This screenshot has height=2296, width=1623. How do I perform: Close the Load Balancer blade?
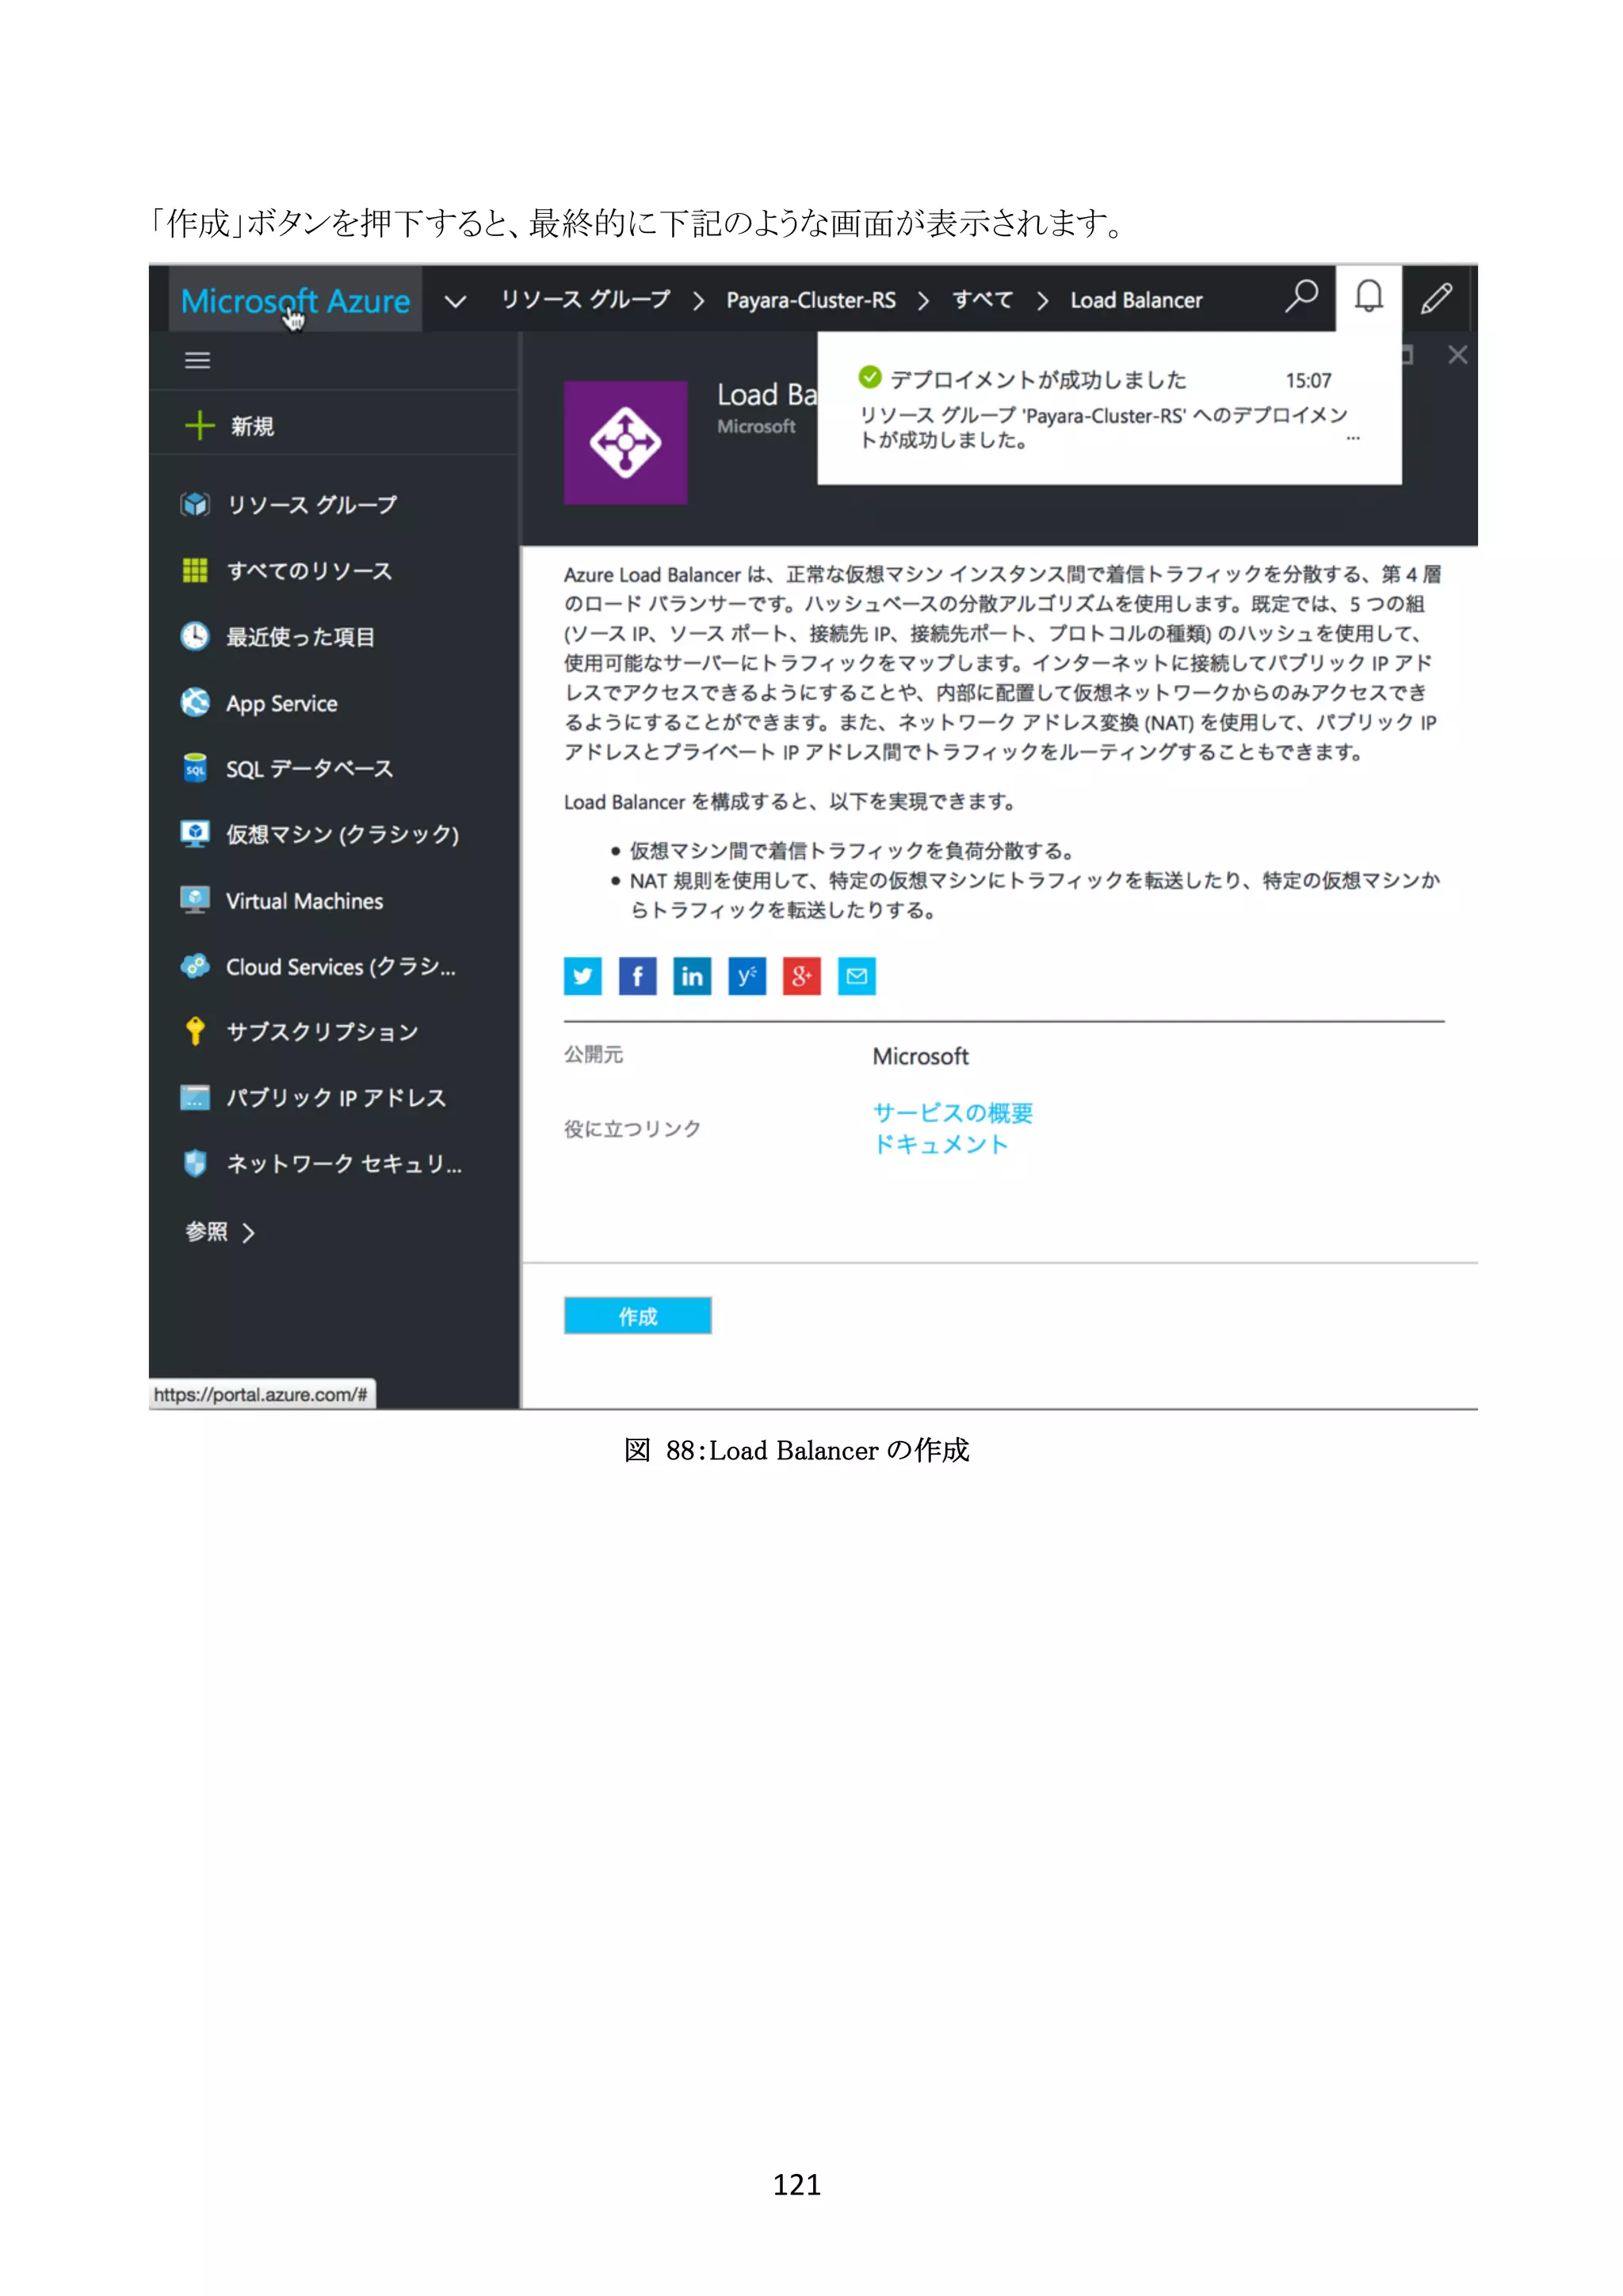1457,355
